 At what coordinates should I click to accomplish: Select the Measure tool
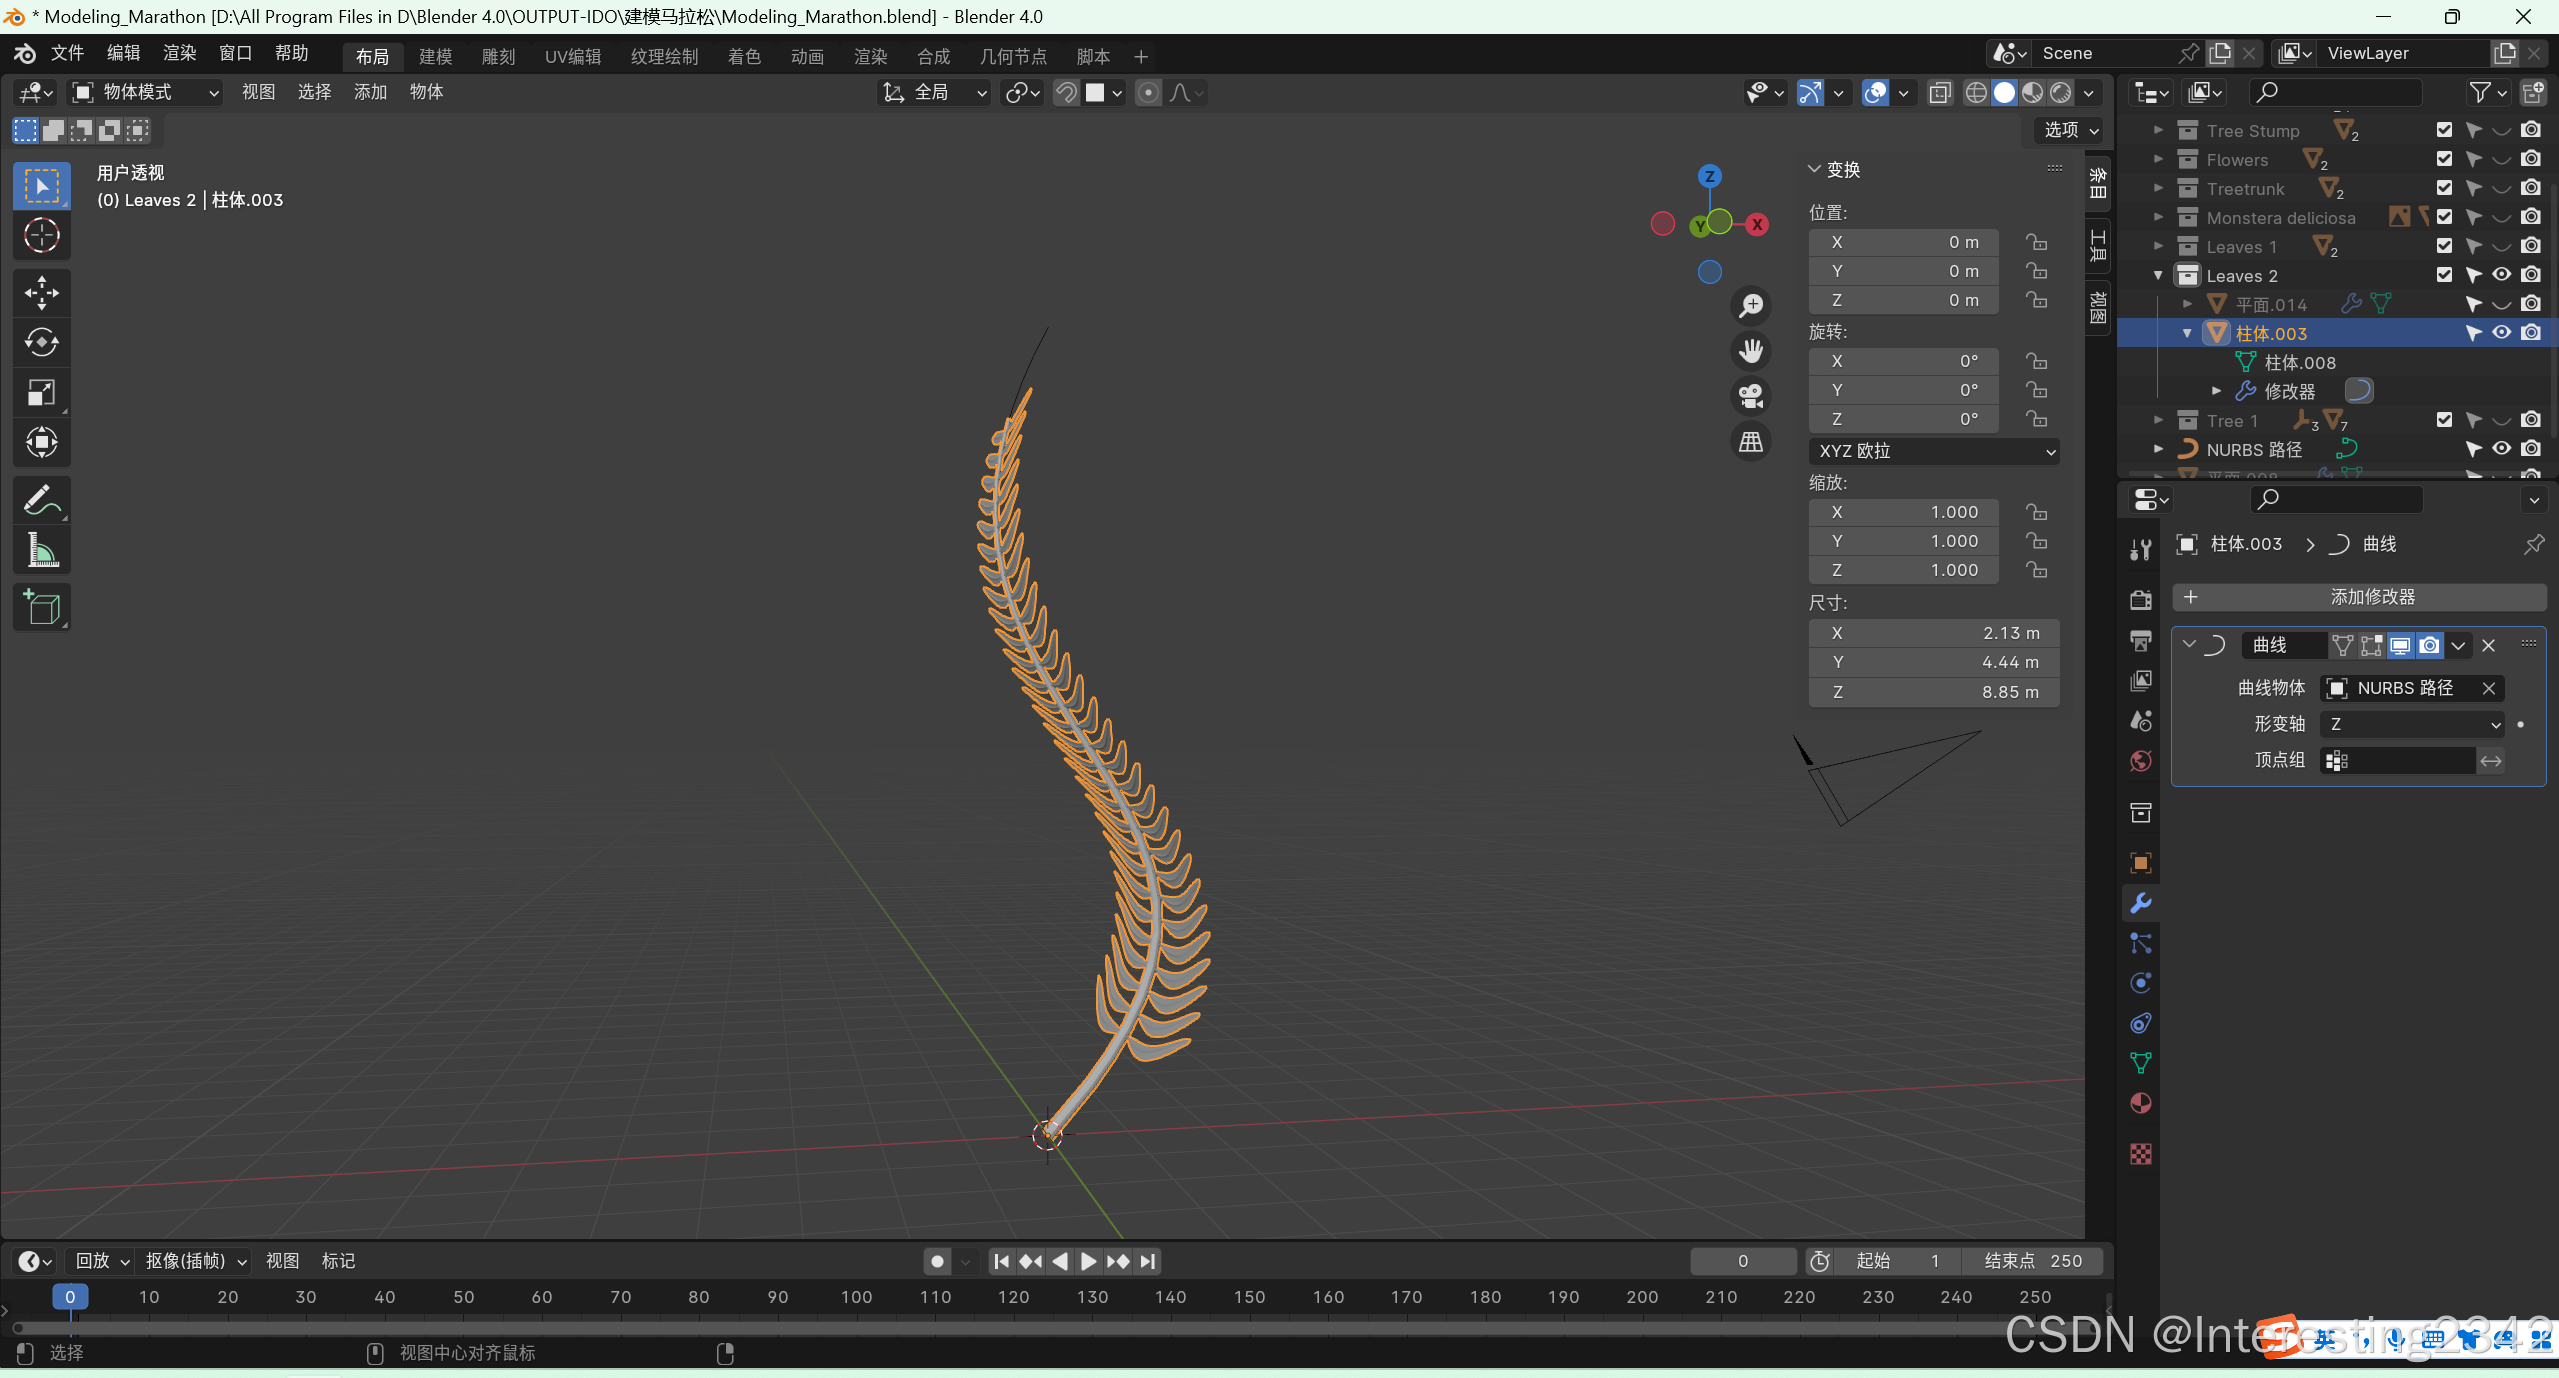tap(41, 550)
